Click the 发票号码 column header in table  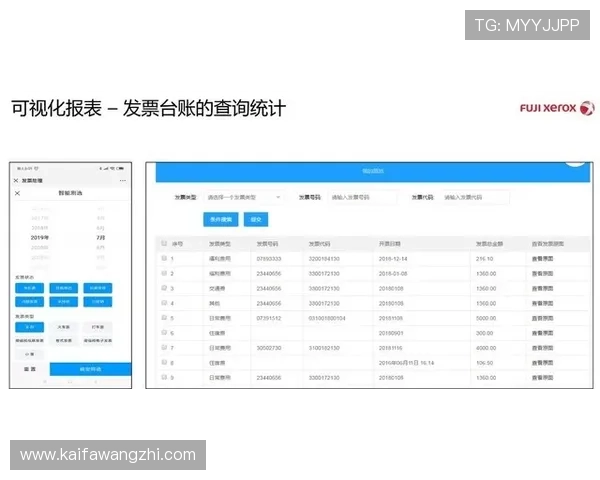(x=267, y=244)
